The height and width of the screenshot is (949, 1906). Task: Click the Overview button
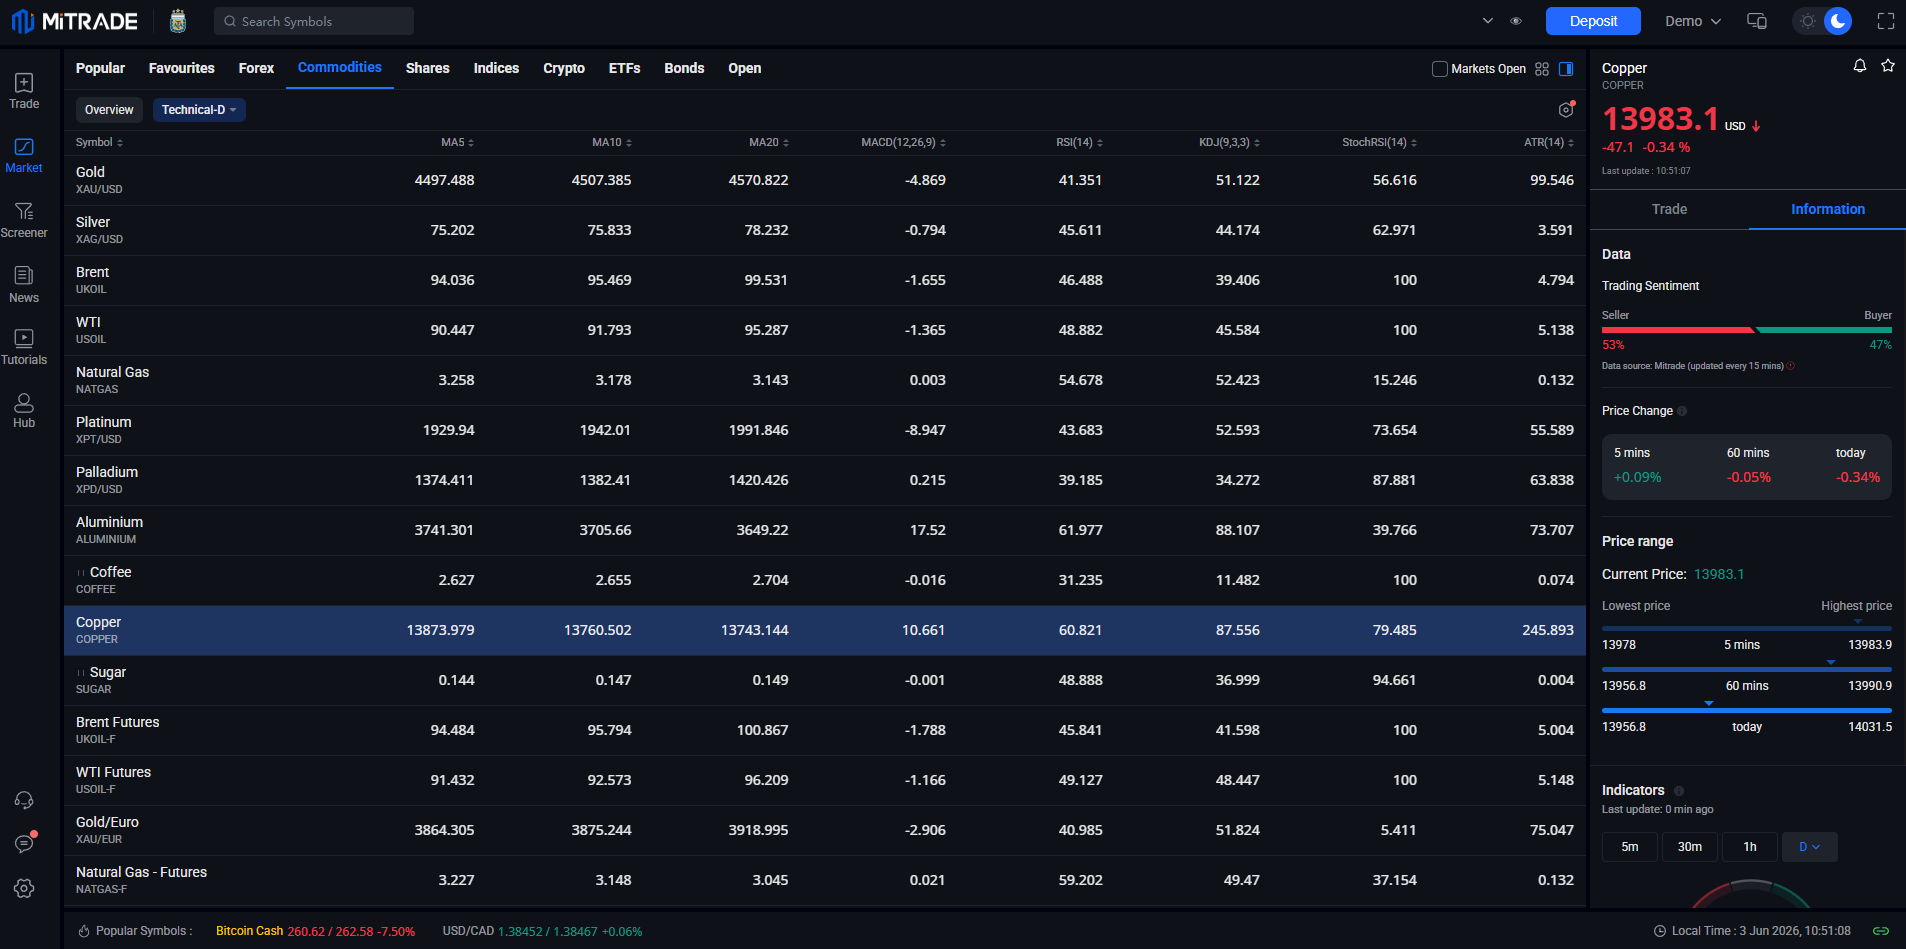point(109,110)
